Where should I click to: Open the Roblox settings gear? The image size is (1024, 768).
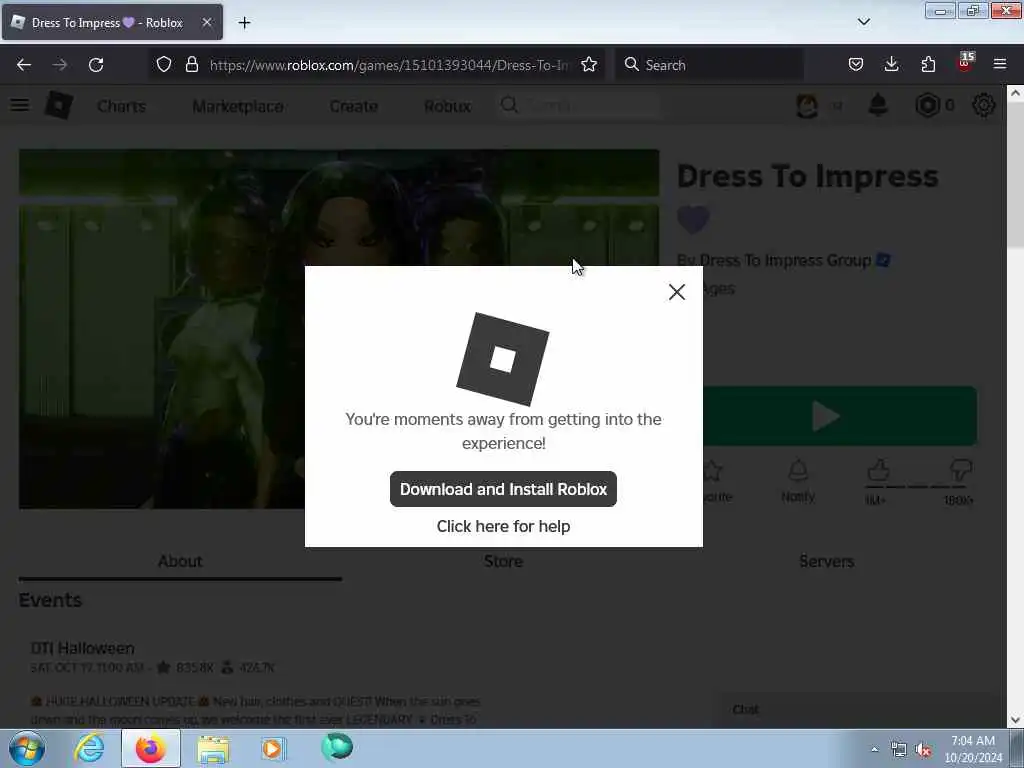(x=984, y=105)
